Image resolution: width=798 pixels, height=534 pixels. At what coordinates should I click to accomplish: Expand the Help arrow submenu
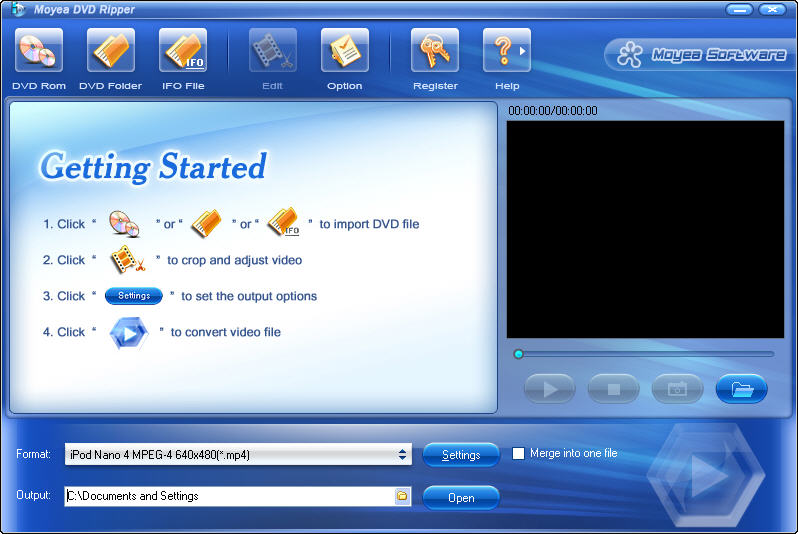coord(523,51)
